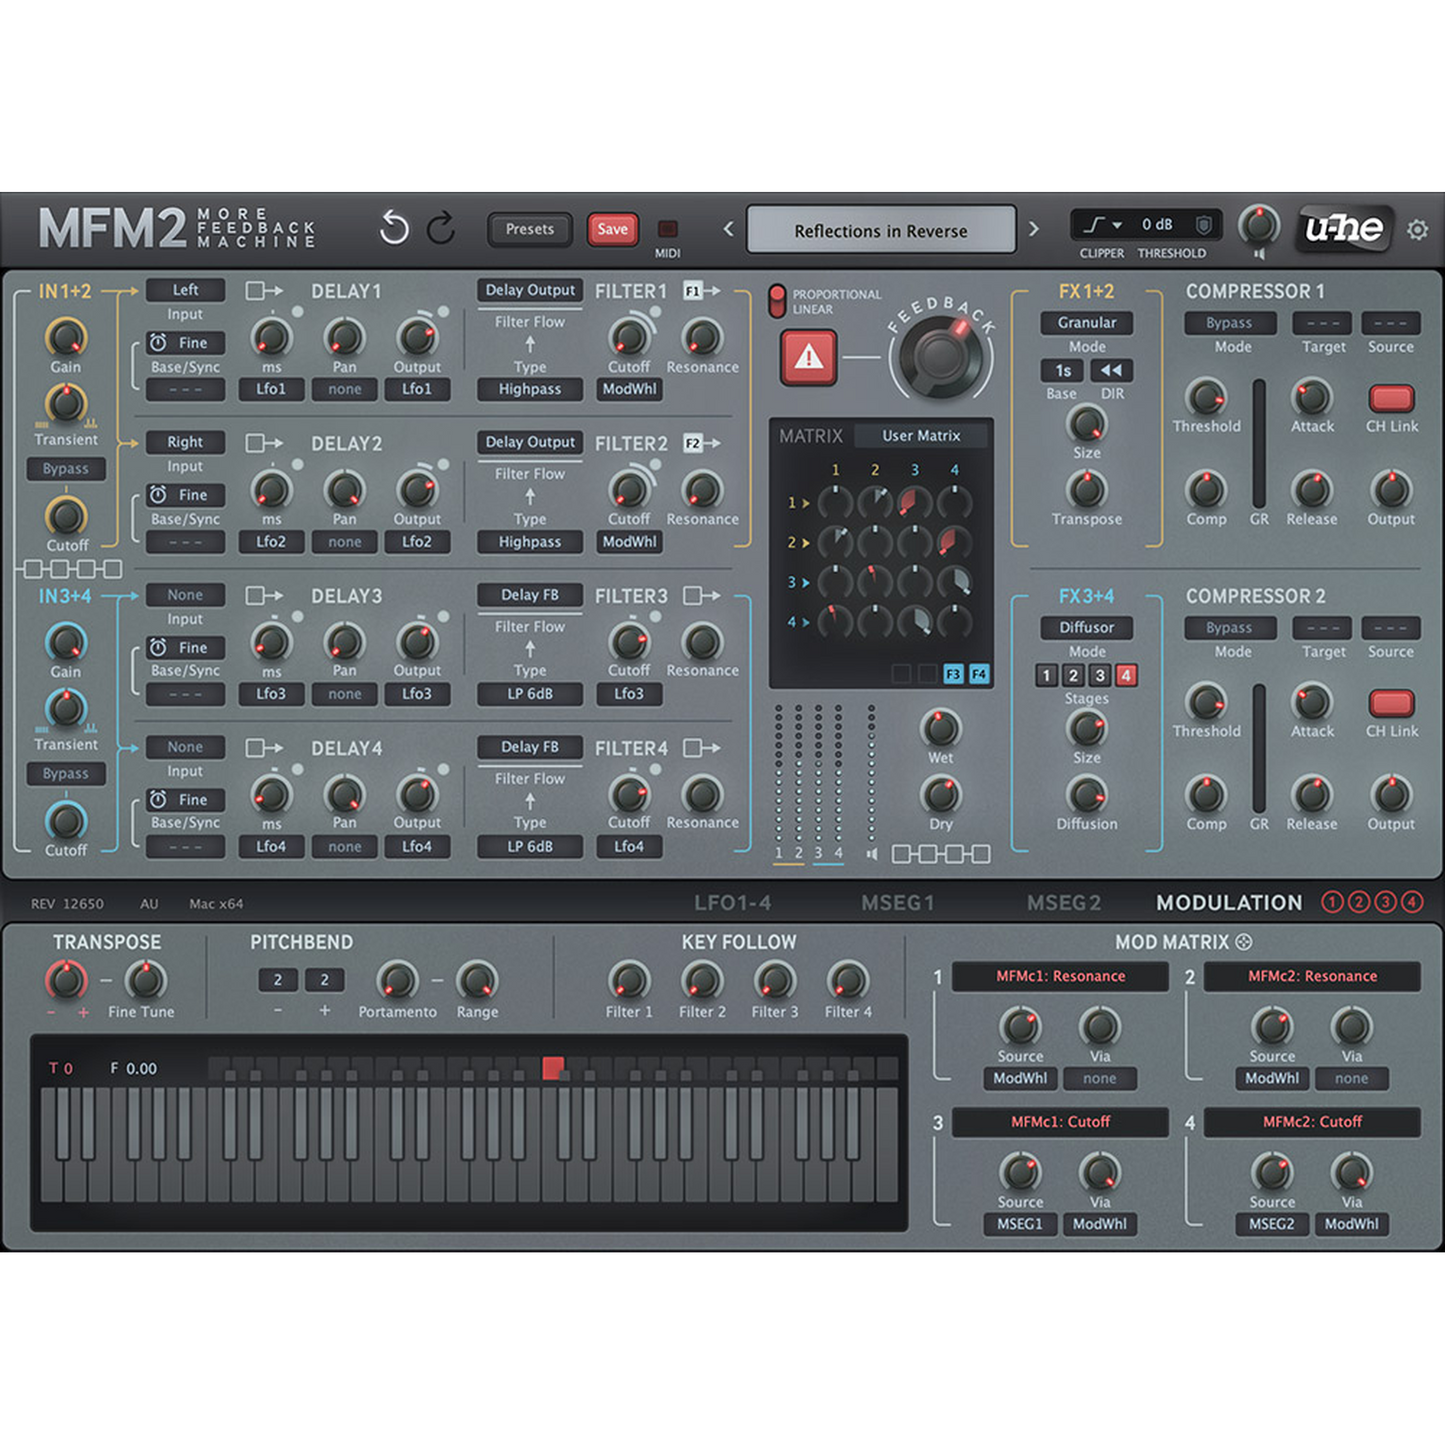
Task: Toggle the F4 matrix filter button
Action: [979, 674]
